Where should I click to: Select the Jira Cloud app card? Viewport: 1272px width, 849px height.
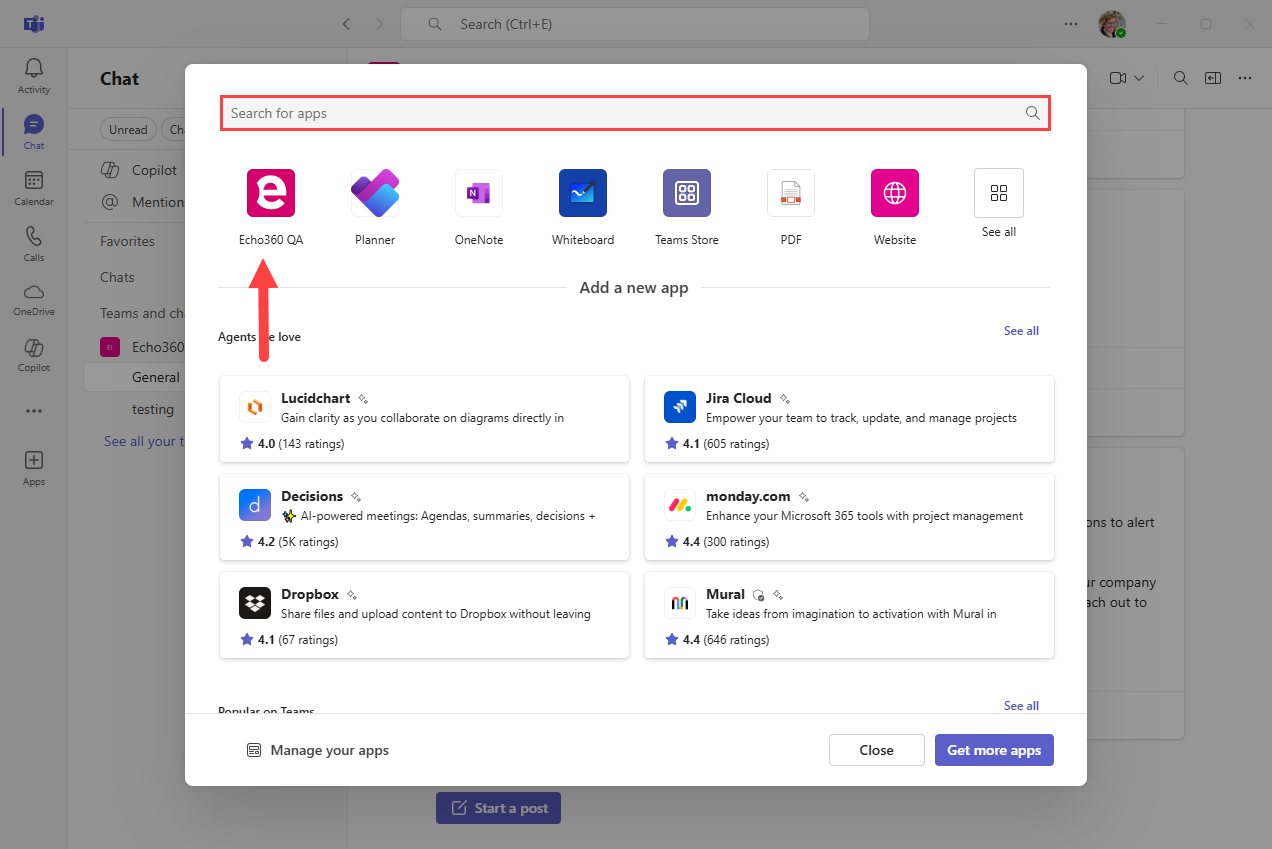[x=849, y=419]
